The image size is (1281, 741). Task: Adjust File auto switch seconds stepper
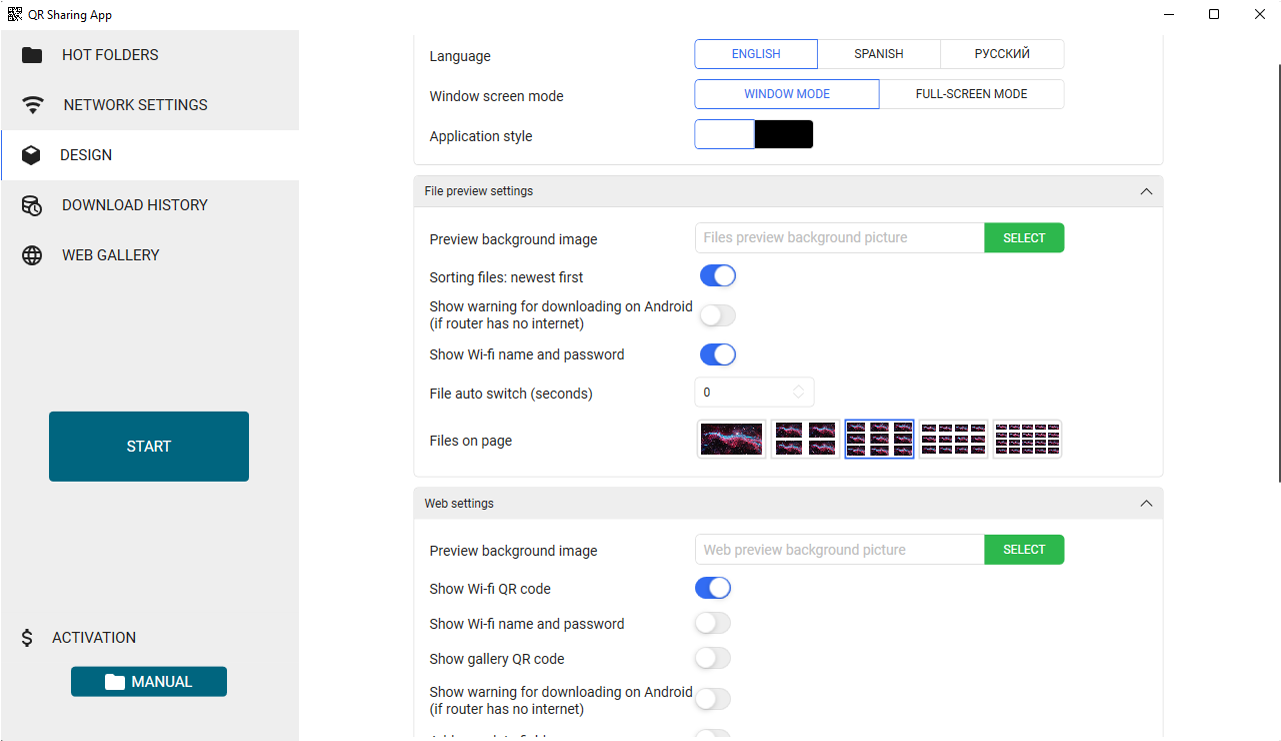click(x=798, y=392)
